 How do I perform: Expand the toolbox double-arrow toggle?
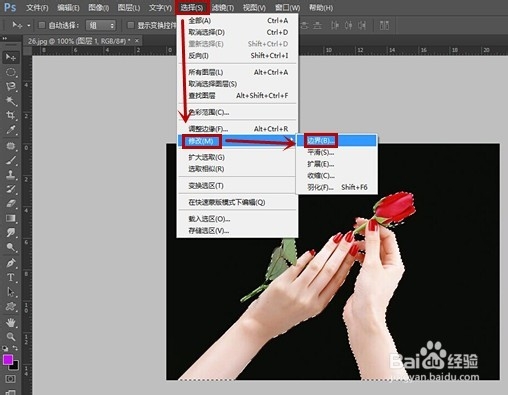tap(5, 38)
